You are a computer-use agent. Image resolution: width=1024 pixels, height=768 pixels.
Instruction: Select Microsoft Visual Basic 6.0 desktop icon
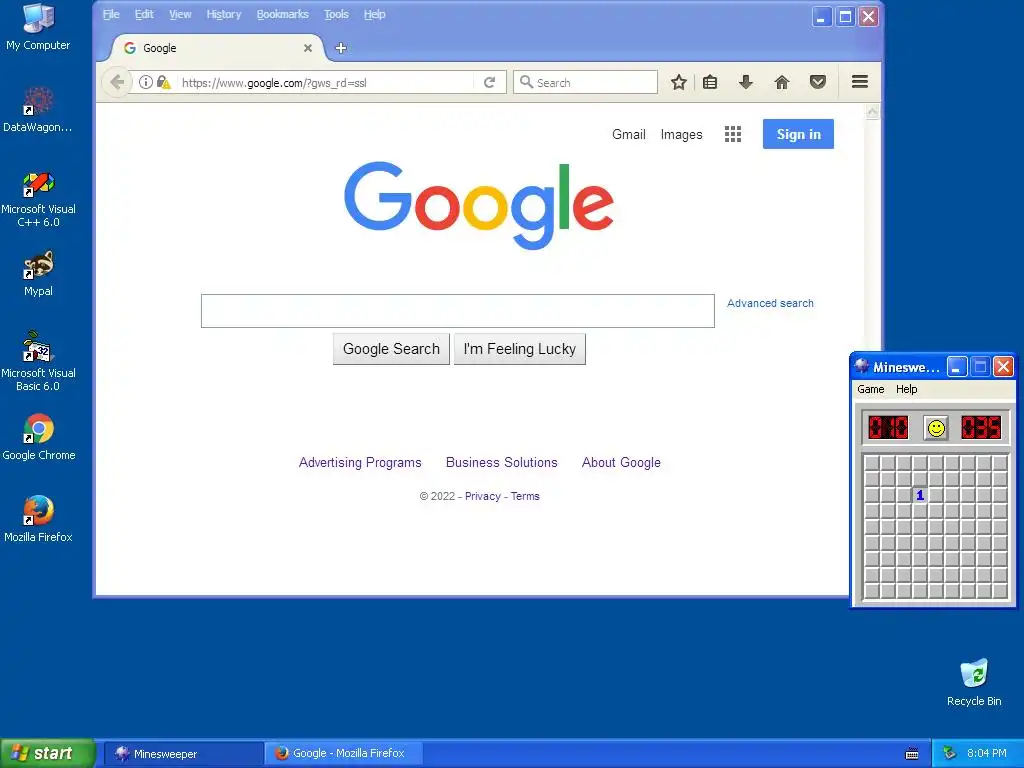pos(38,361)
